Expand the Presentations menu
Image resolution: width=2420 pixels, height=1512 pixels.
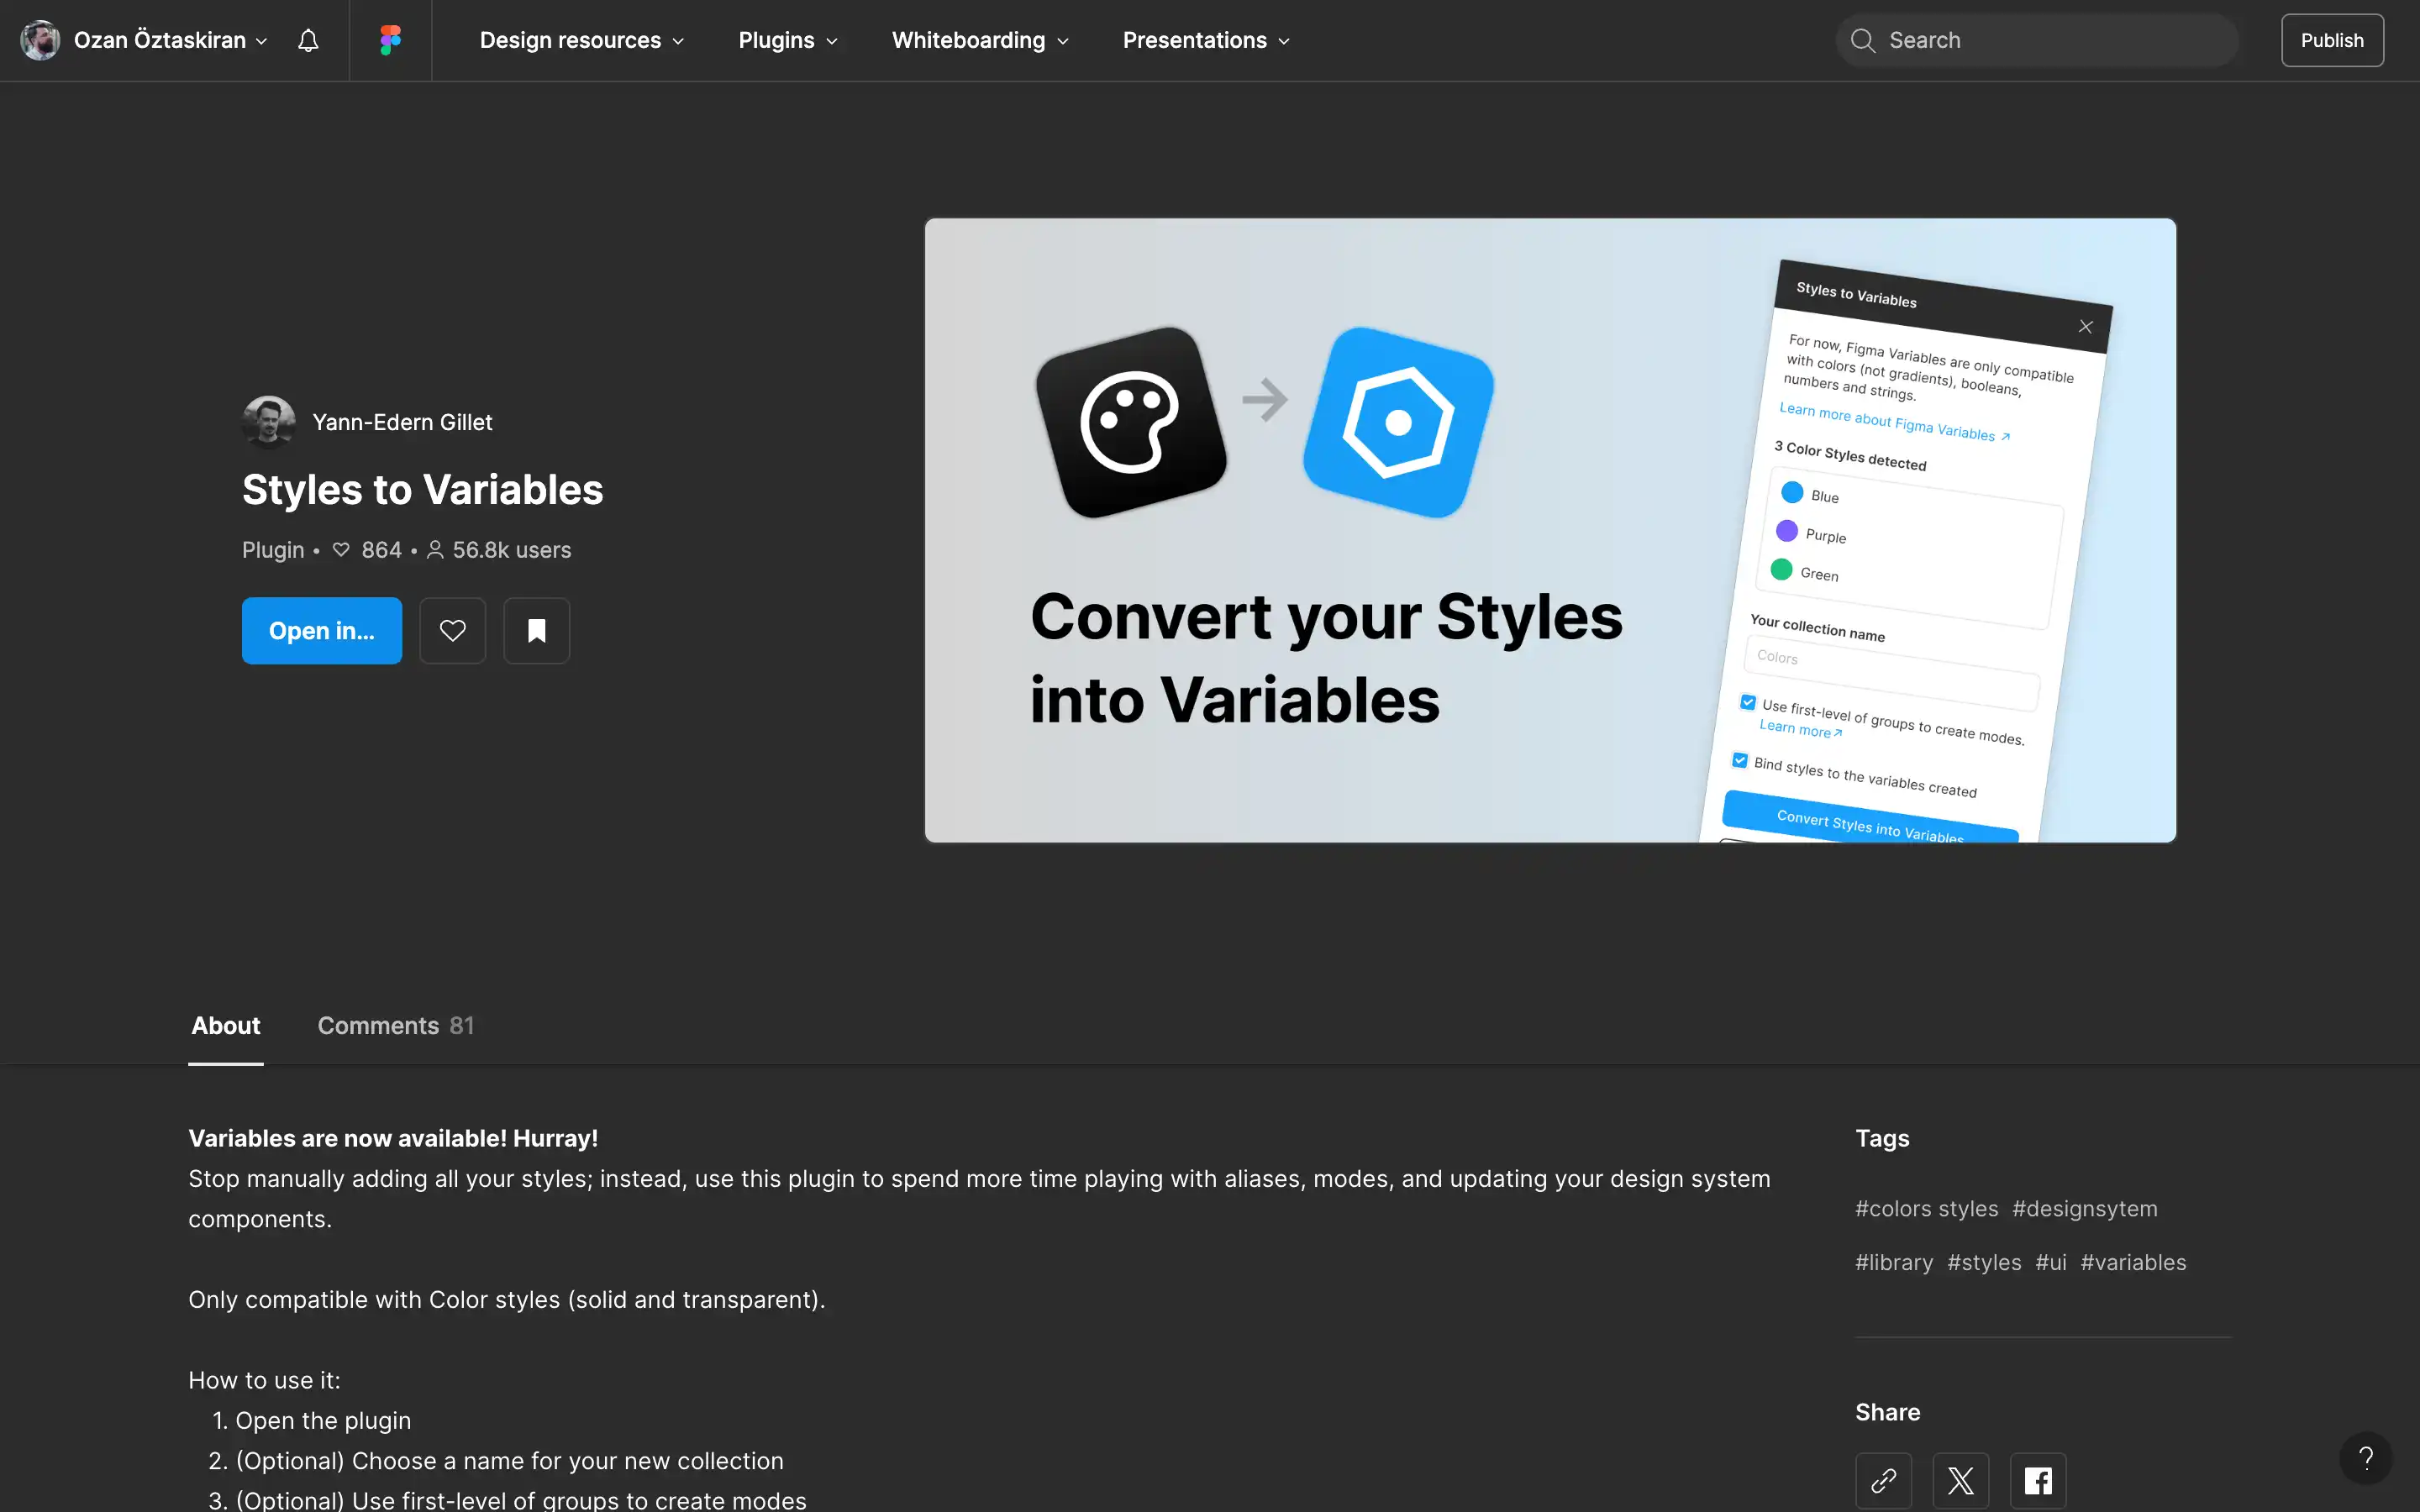(x=1206, y=40)
